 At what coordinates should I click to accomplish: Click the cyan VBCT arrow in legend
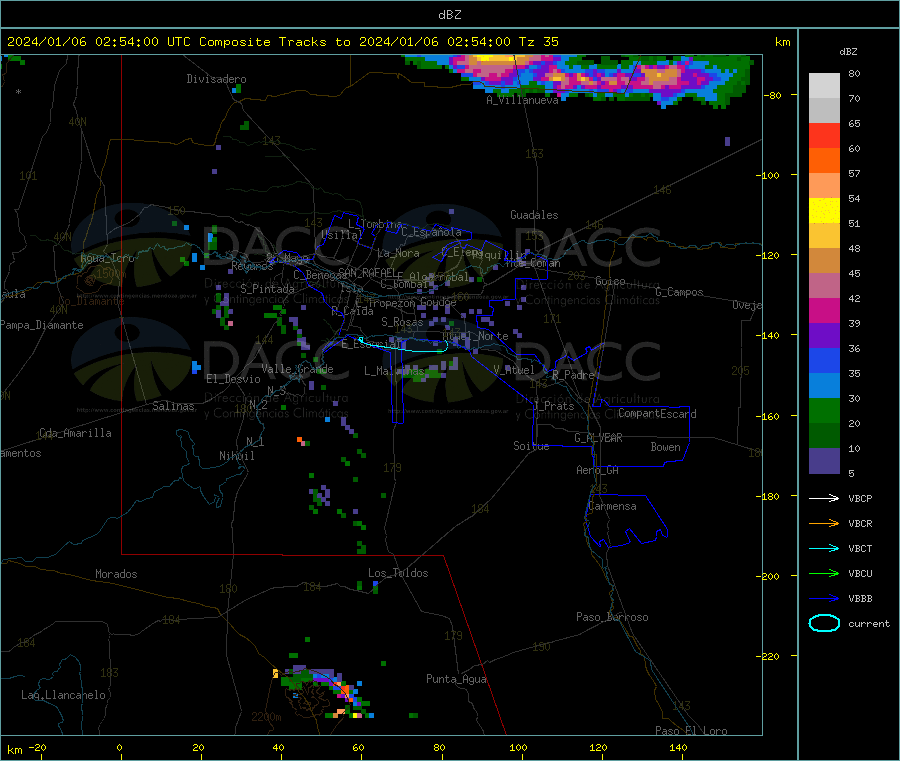click(824, 549)
